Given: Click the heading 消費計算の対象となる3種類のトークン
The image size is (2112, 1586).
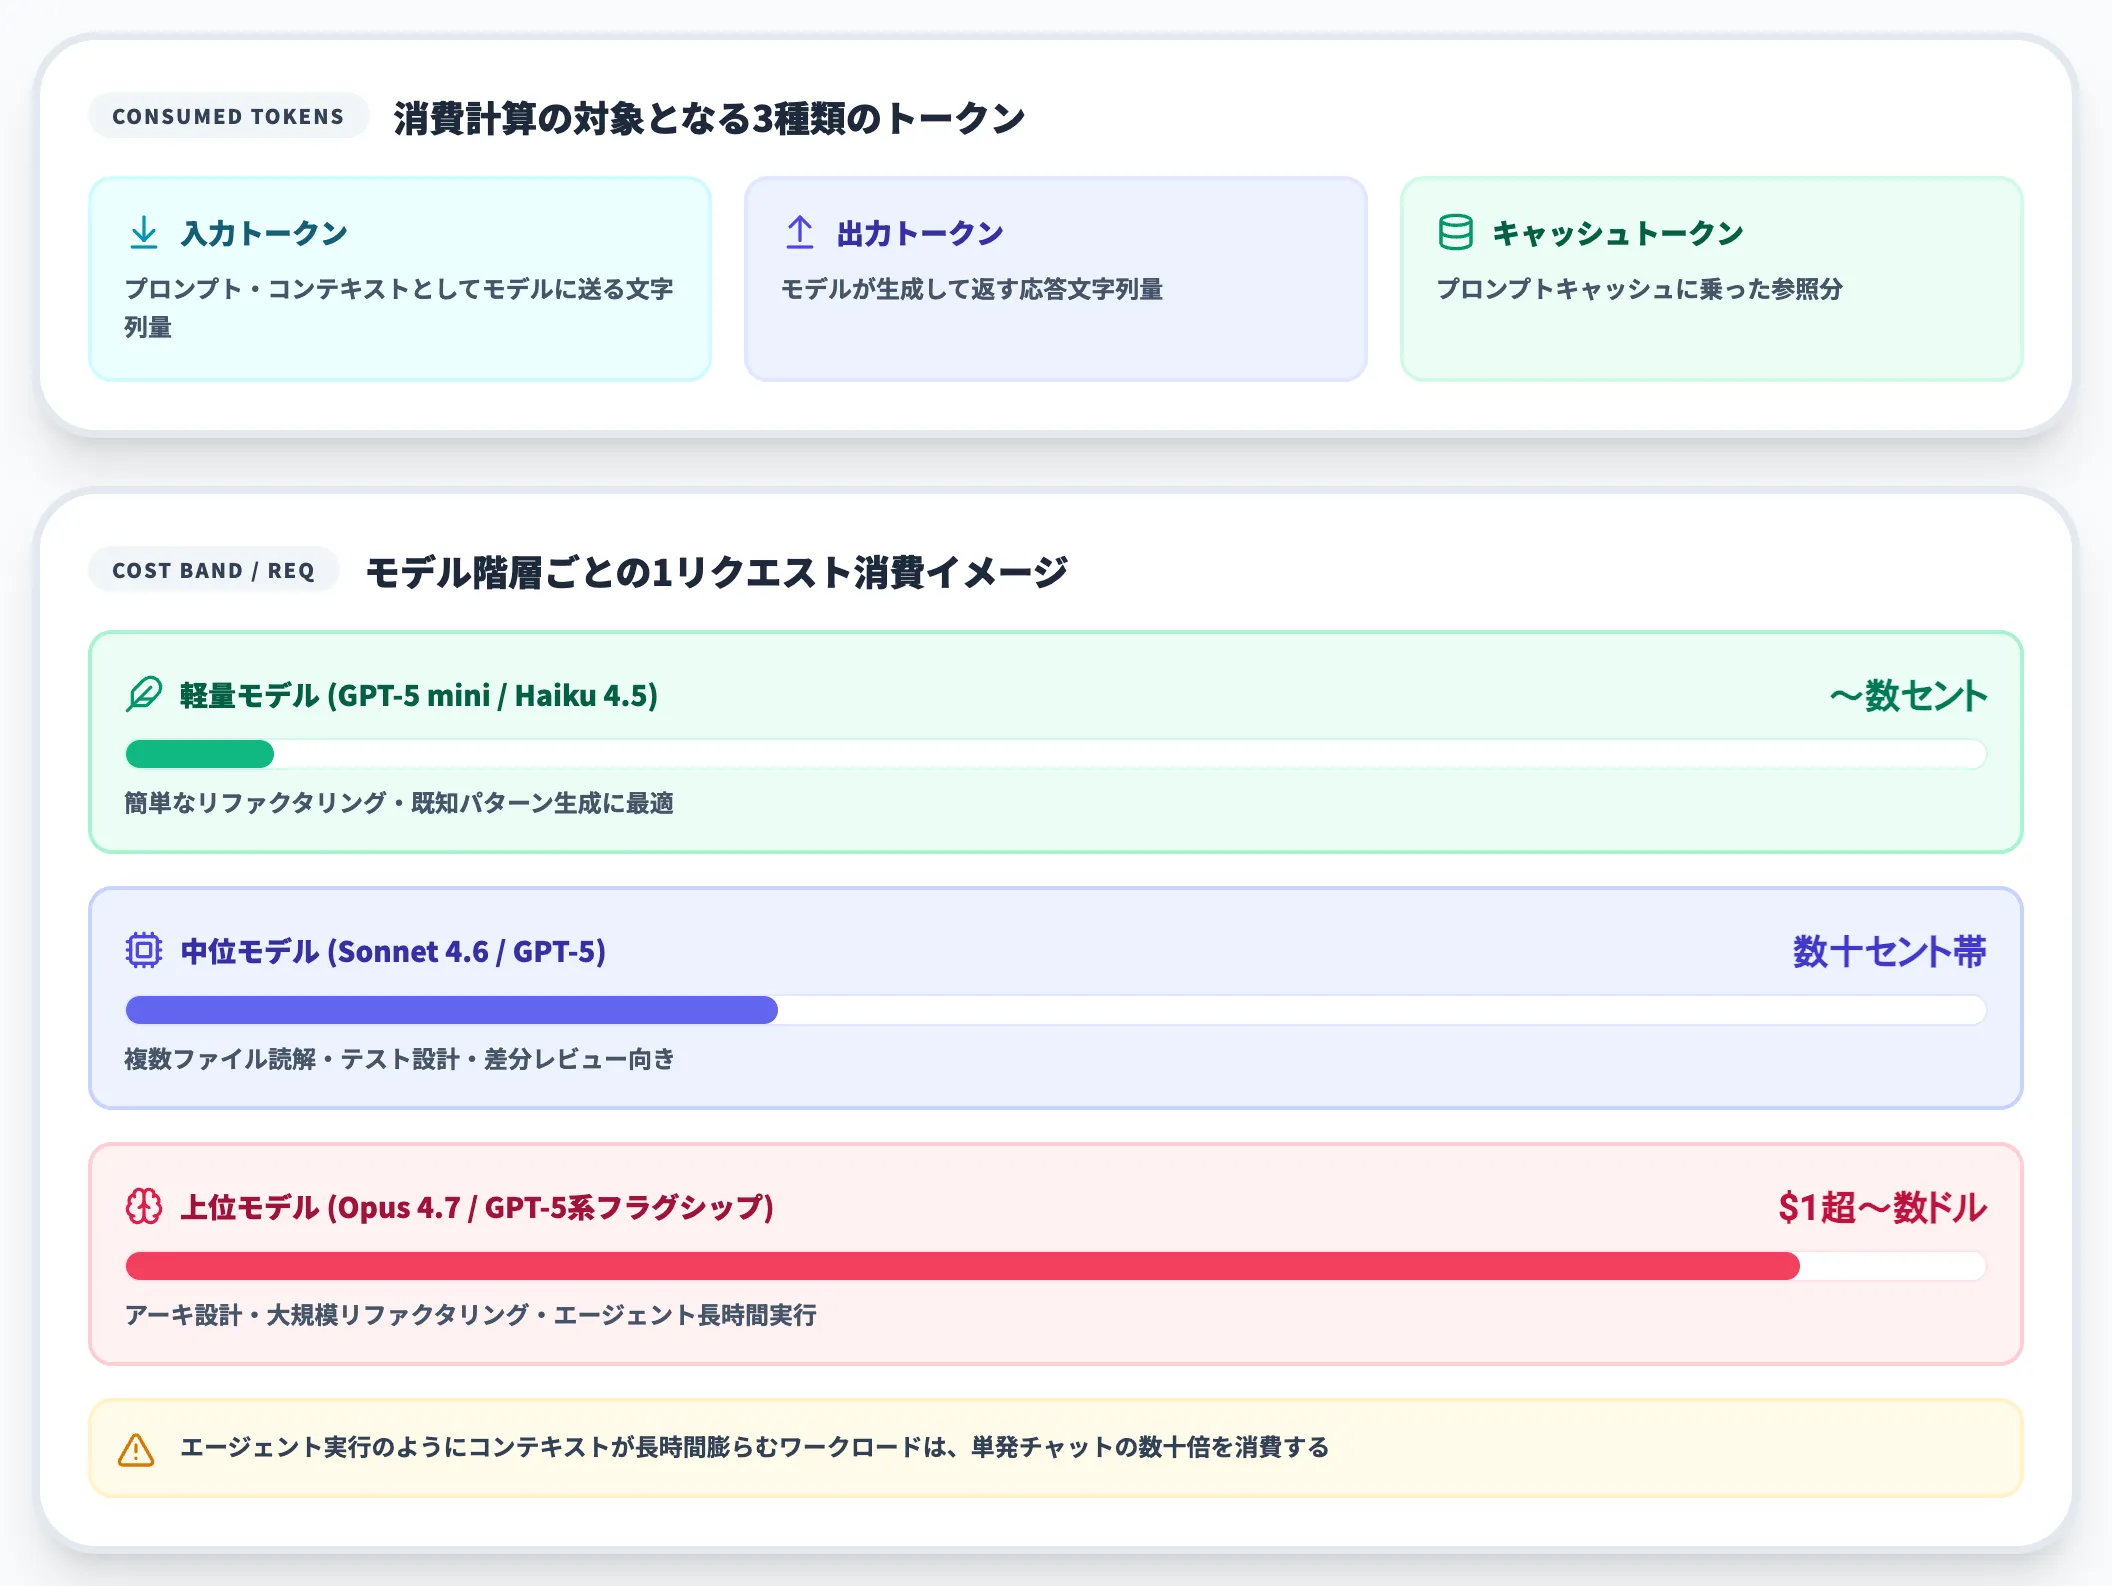Looking at the screenshot, I should (x=709, y=118).
